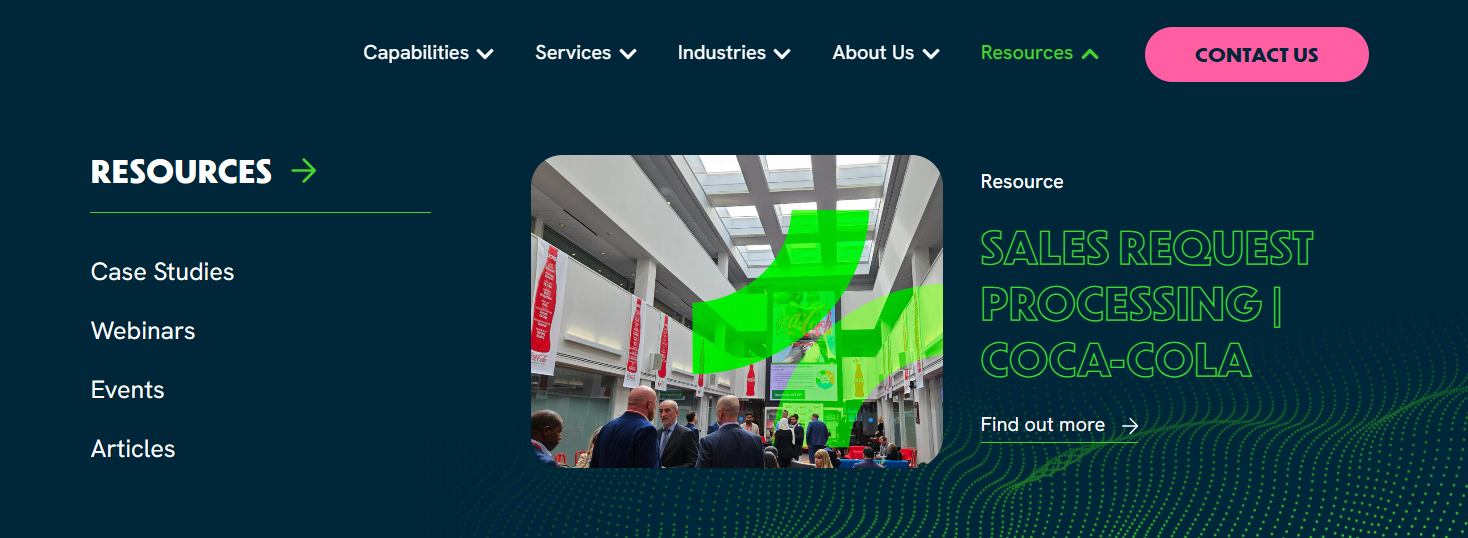Expand the Industries chevron arrow
The width and height of the screenshot is (1468, 538).
(783, 54)
